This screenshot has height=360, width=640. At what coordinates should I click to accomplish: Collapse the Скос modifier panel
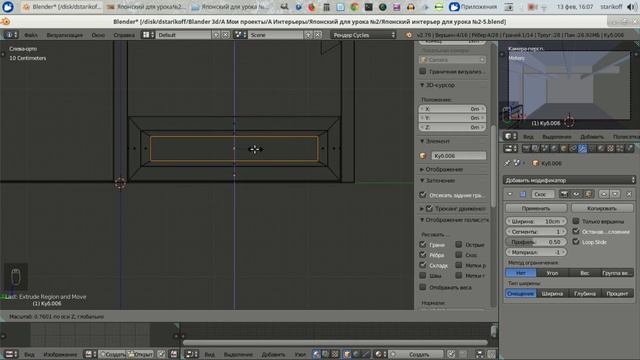pos(510,194)
